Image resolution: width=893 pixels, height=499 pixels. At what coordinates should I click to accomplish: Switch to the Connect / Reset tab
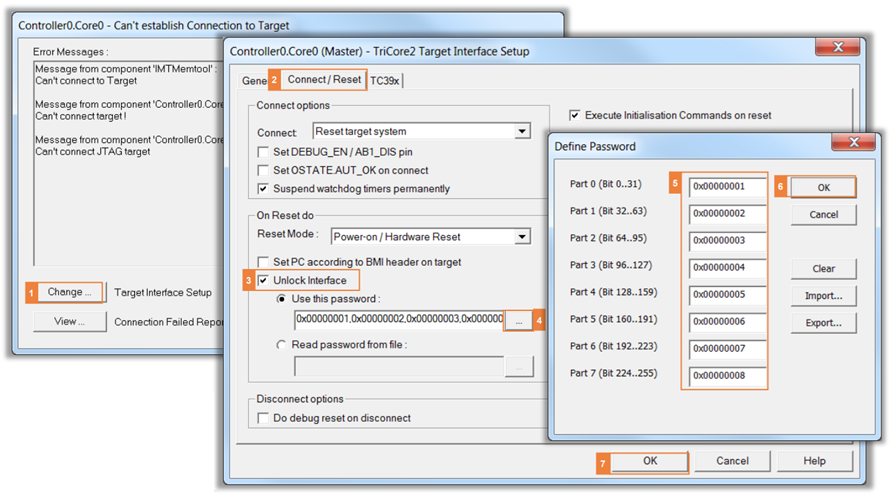pos(323,80)
